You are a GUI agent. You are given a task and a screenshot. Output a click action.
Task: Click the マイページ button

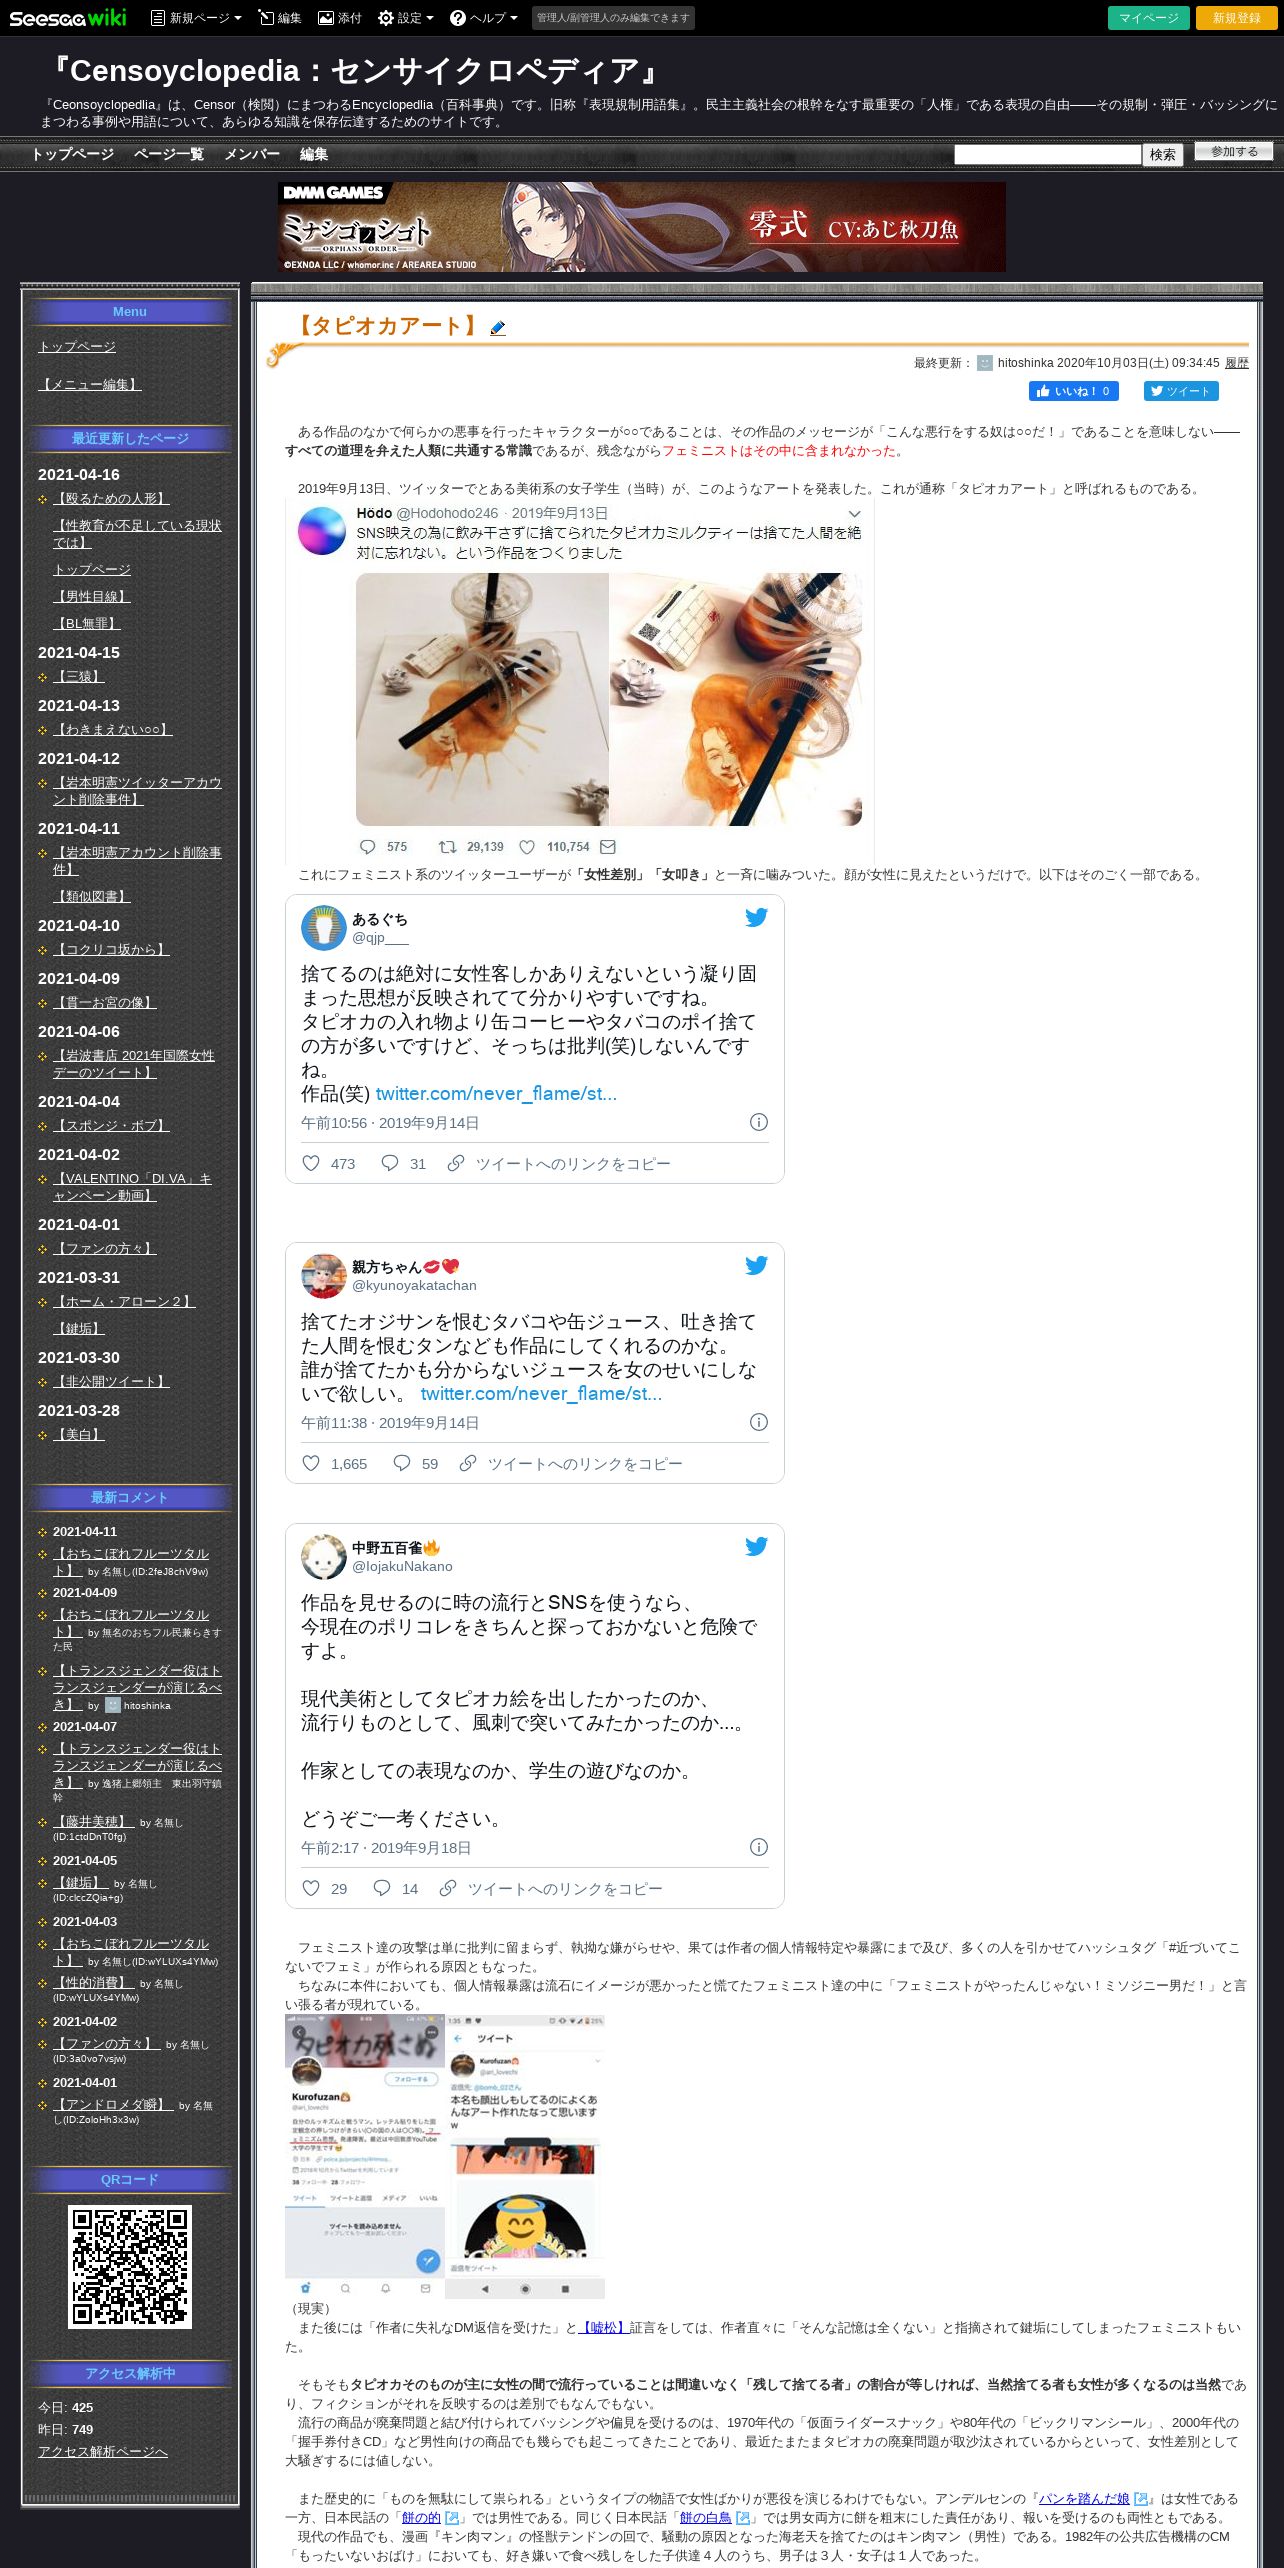coord(1148,18)
